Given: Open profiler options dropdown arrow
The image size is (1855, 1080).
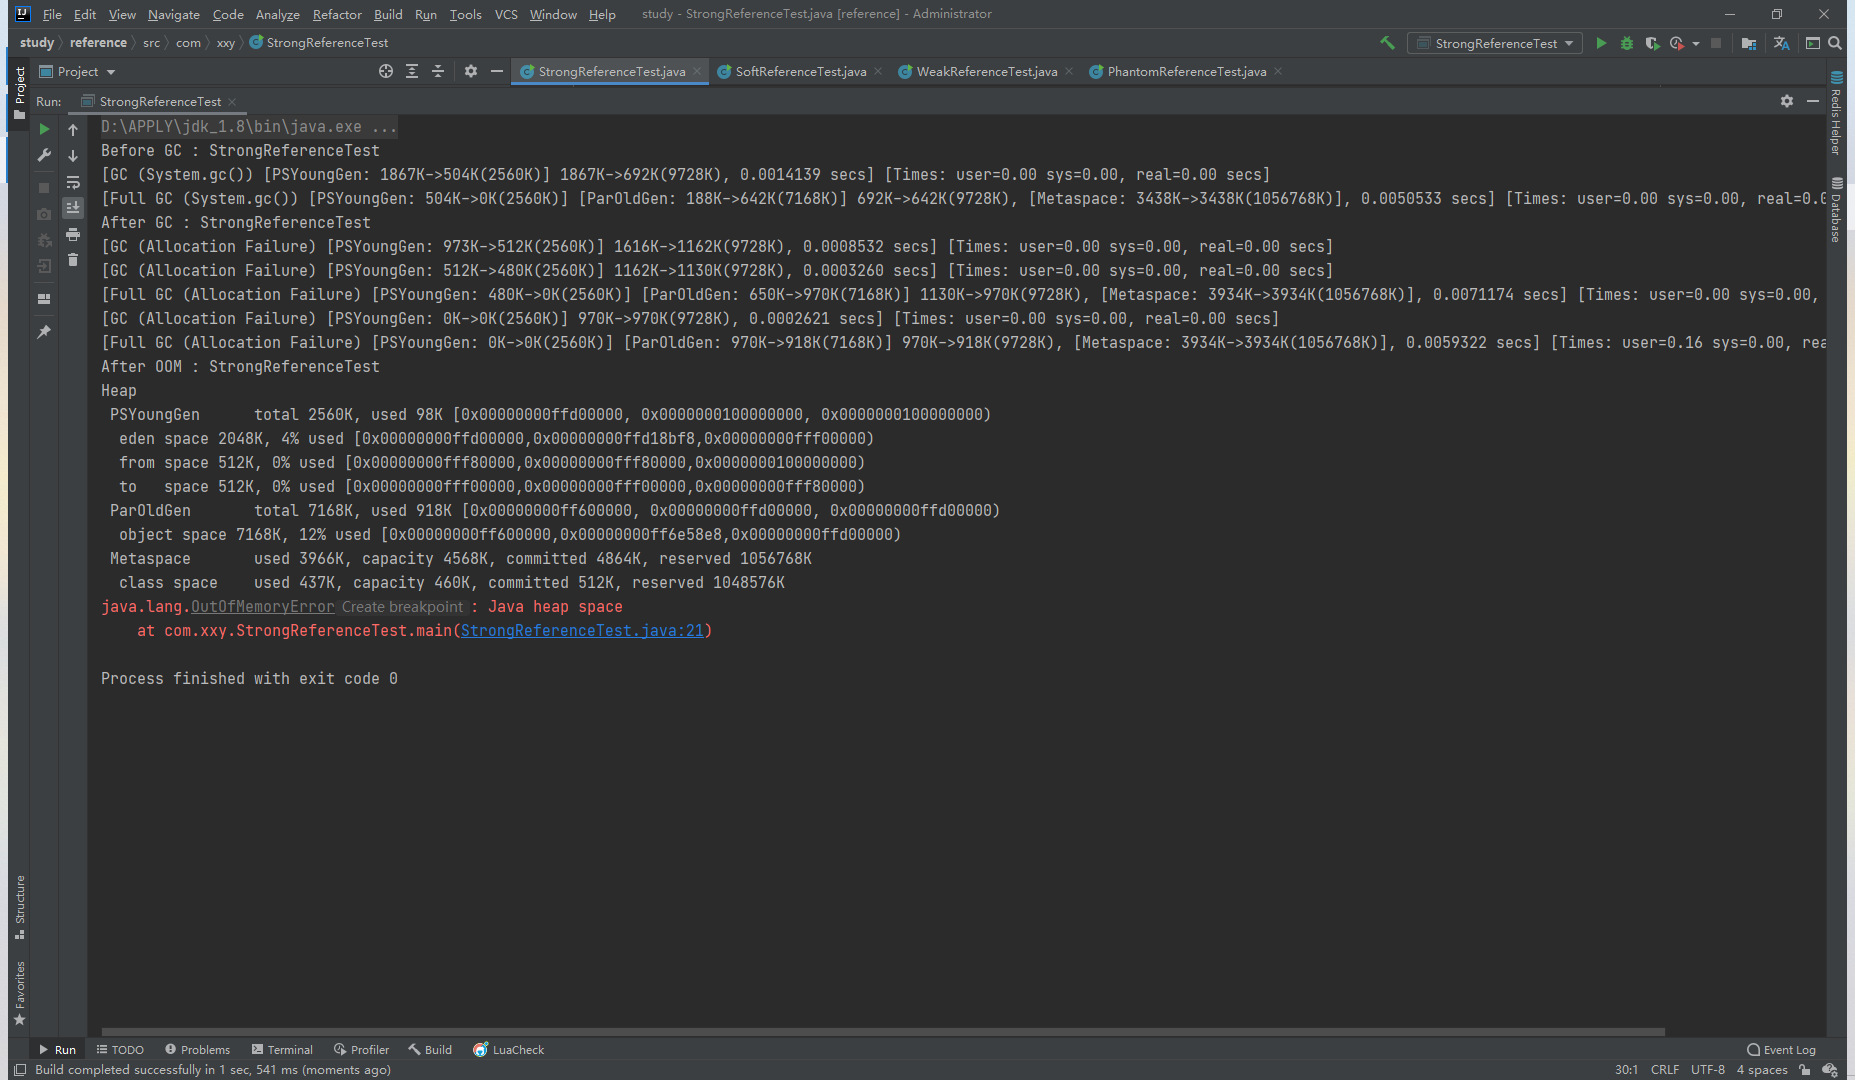Looking at the screenshot, I should click(1696, 44).
